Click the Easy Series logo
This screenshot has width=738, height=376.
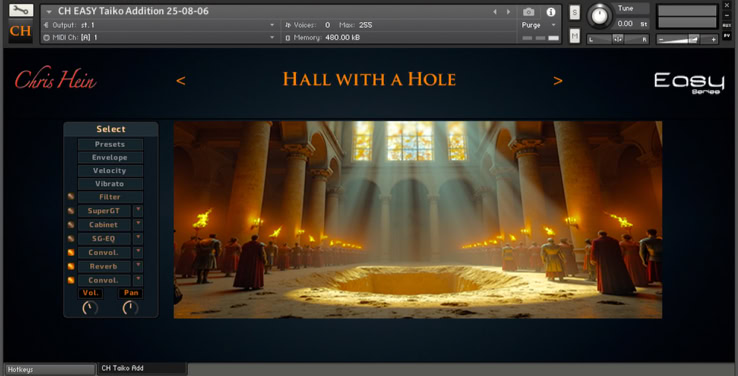coord(689,82)
